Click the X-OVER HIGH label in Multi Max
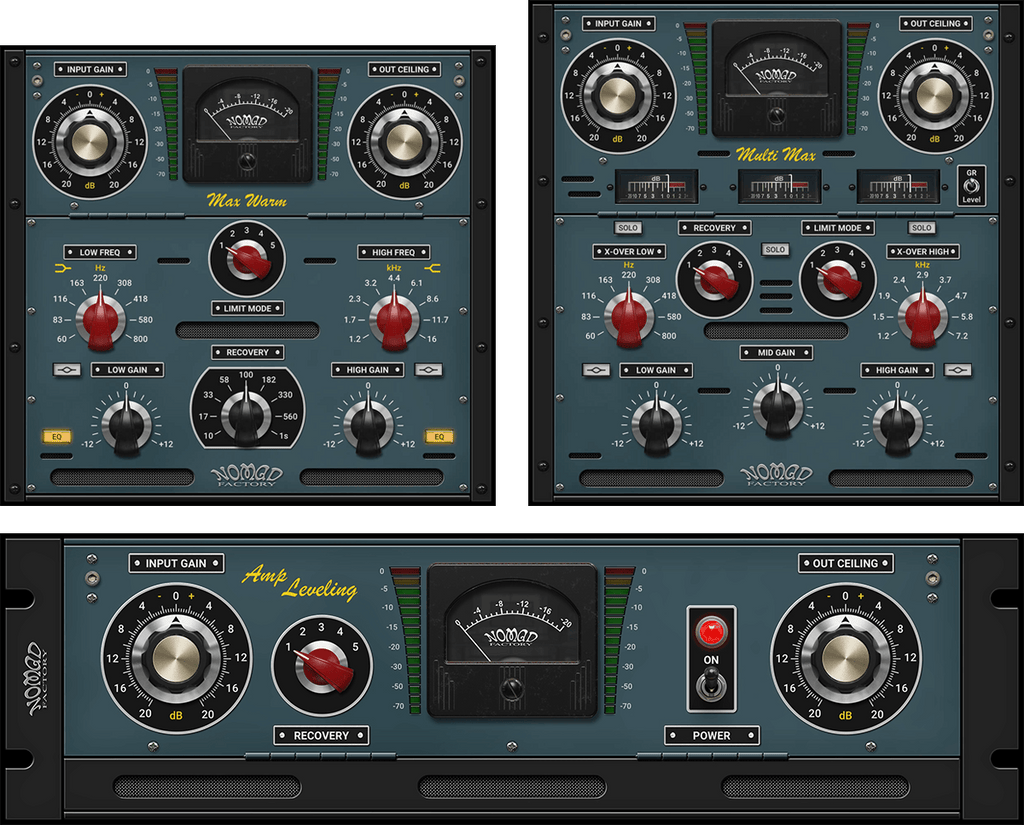Screen dimensions: 1024x825 [922, 251]
